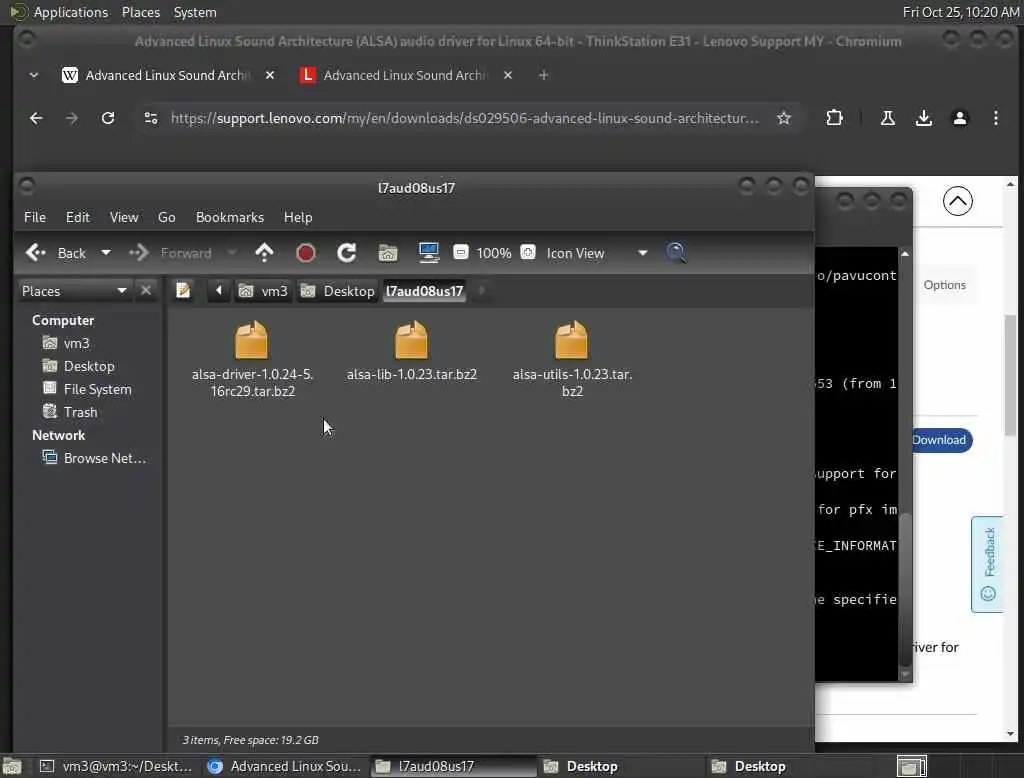Image resolution: width=1024 pixels, height=778 pixels.
Task: Select vm3 in the path bar
Action: point(263,291)
